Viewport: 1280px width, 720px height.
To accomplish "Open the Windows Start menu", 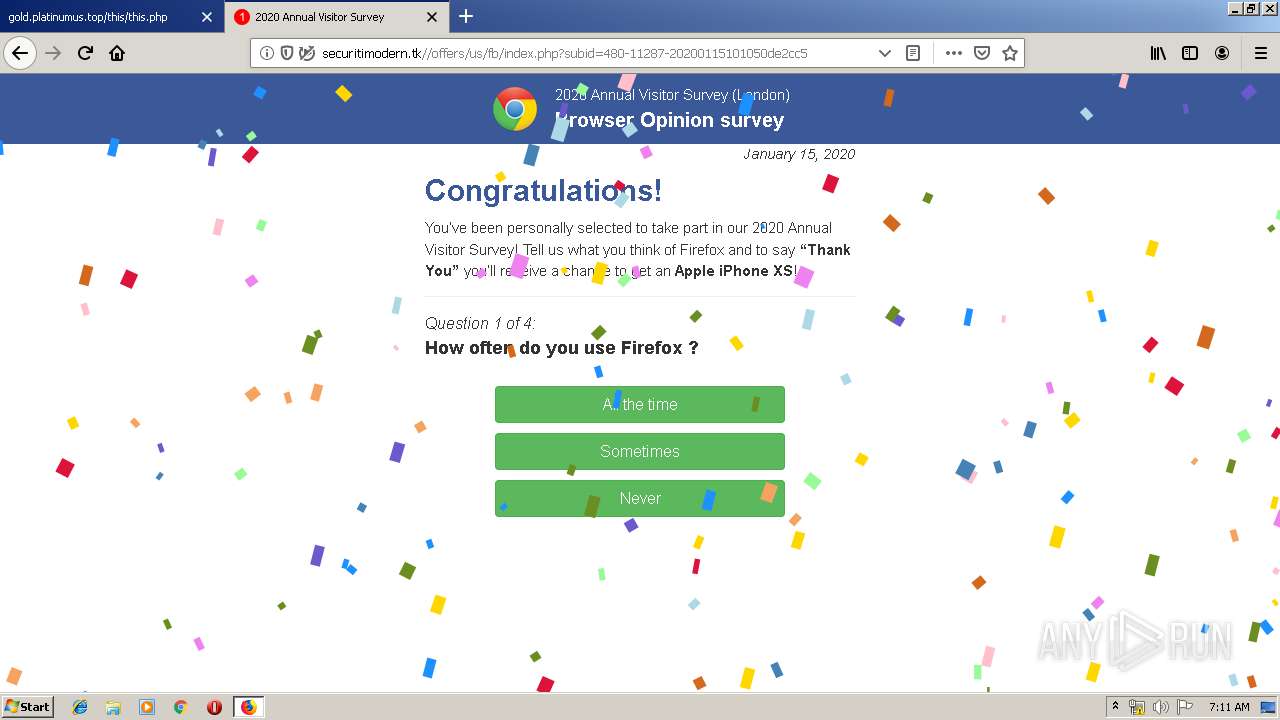I will 28,706.
